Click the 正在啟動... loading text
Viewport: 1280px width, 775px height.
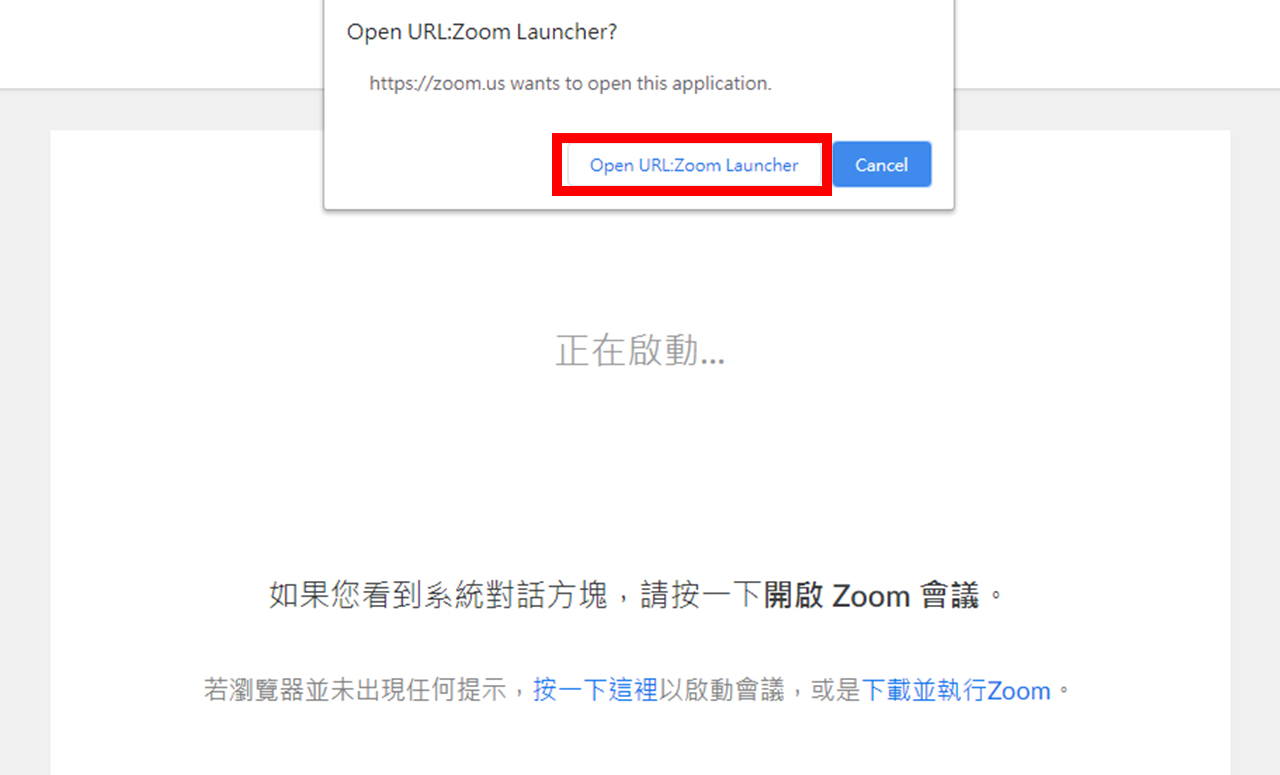[640, 351]
